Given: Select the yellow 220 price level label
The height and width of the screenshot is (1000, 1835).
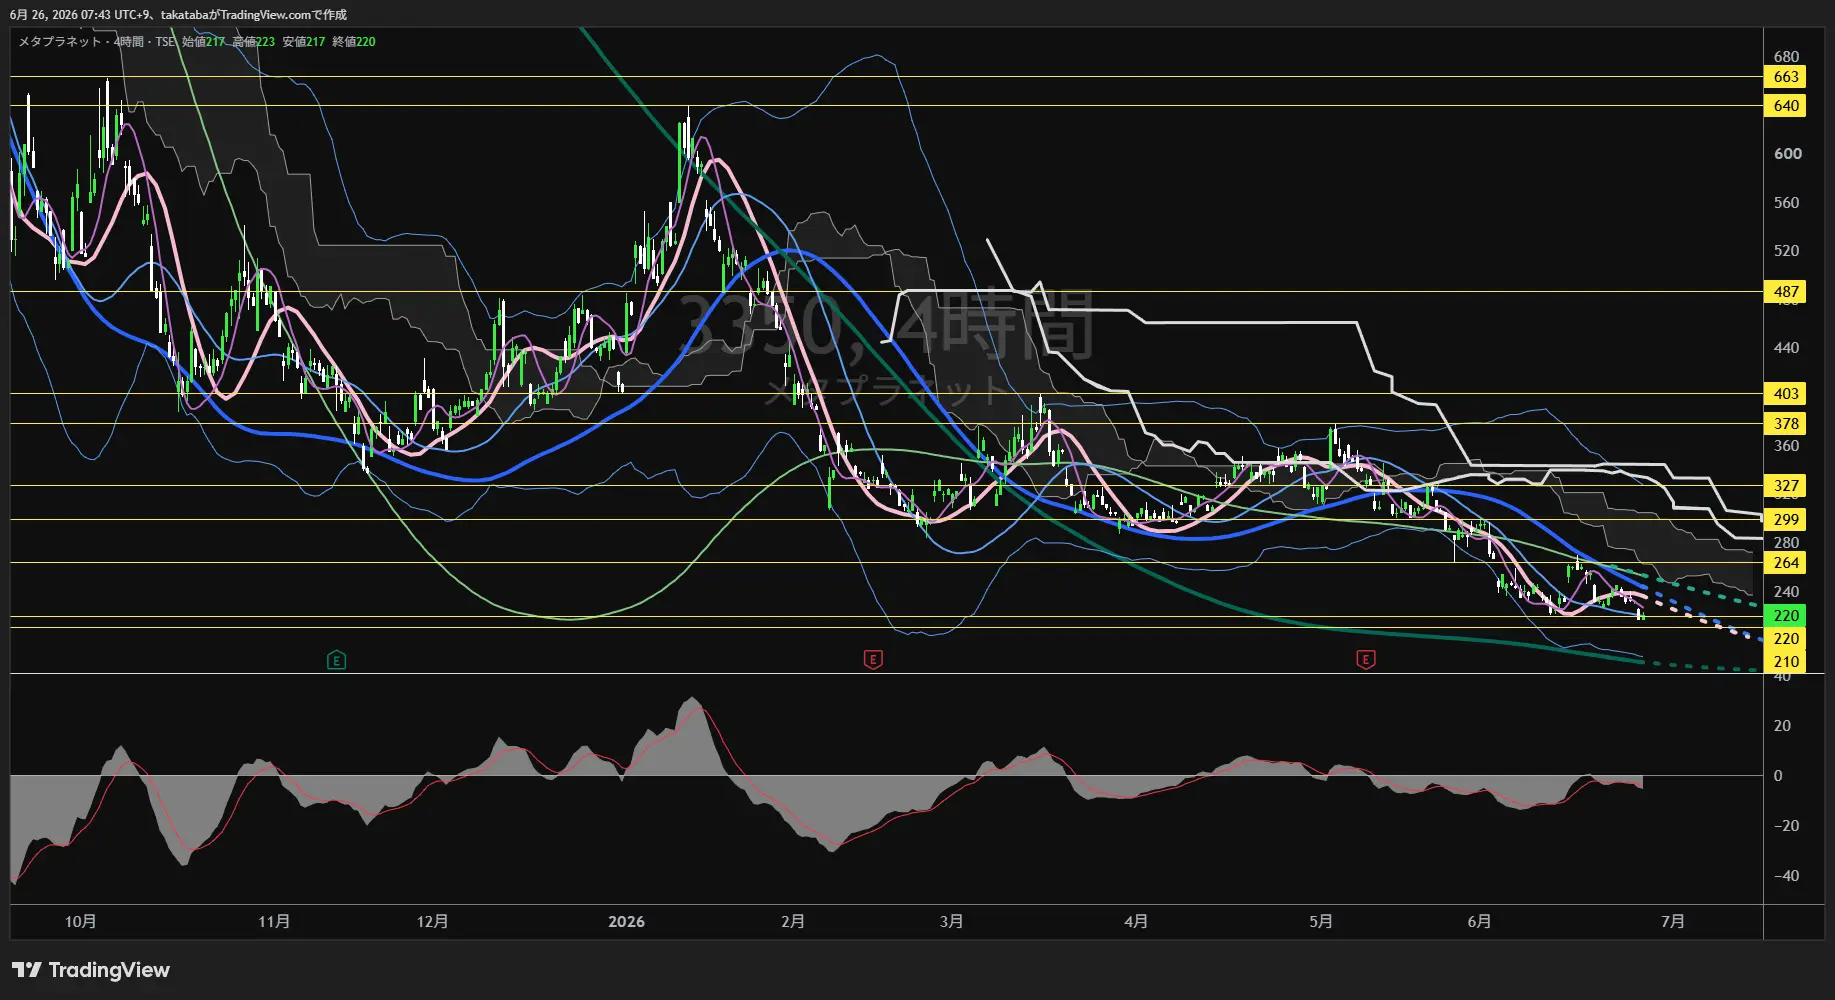Looking at the screenshot, I should point(1785,639).
